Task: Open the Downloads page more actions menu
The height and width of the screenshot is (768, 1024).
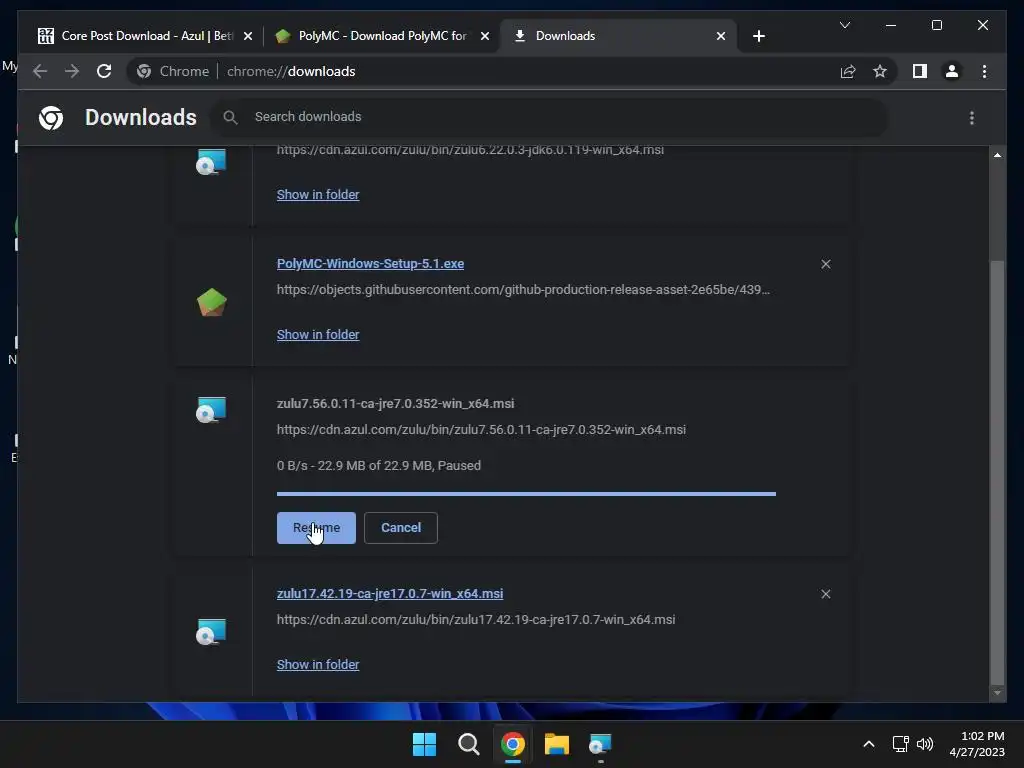Action: pyautogui.click(x=972, y=118)
